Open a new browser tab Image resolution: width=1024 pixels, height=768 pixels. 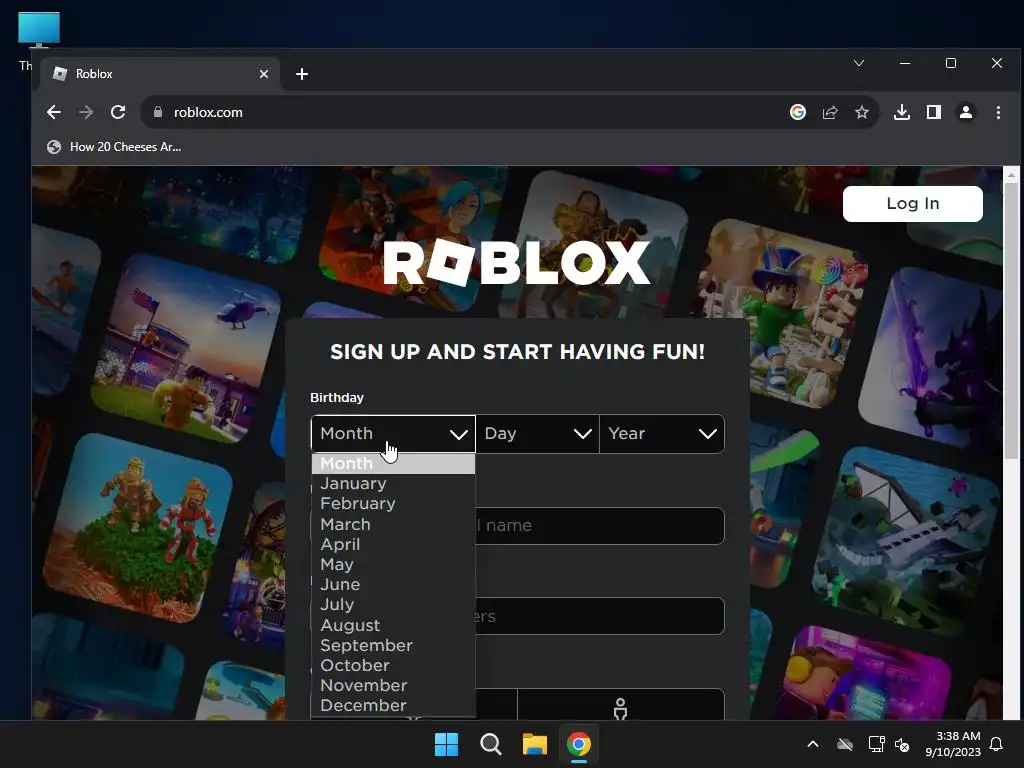click(x=302, y=74)
